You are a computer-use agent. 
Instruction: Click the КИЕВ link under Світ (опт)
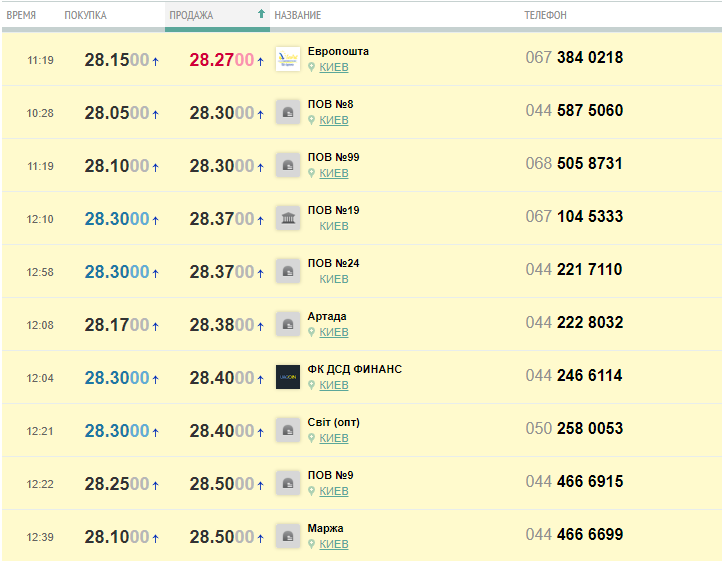(334, 438)
